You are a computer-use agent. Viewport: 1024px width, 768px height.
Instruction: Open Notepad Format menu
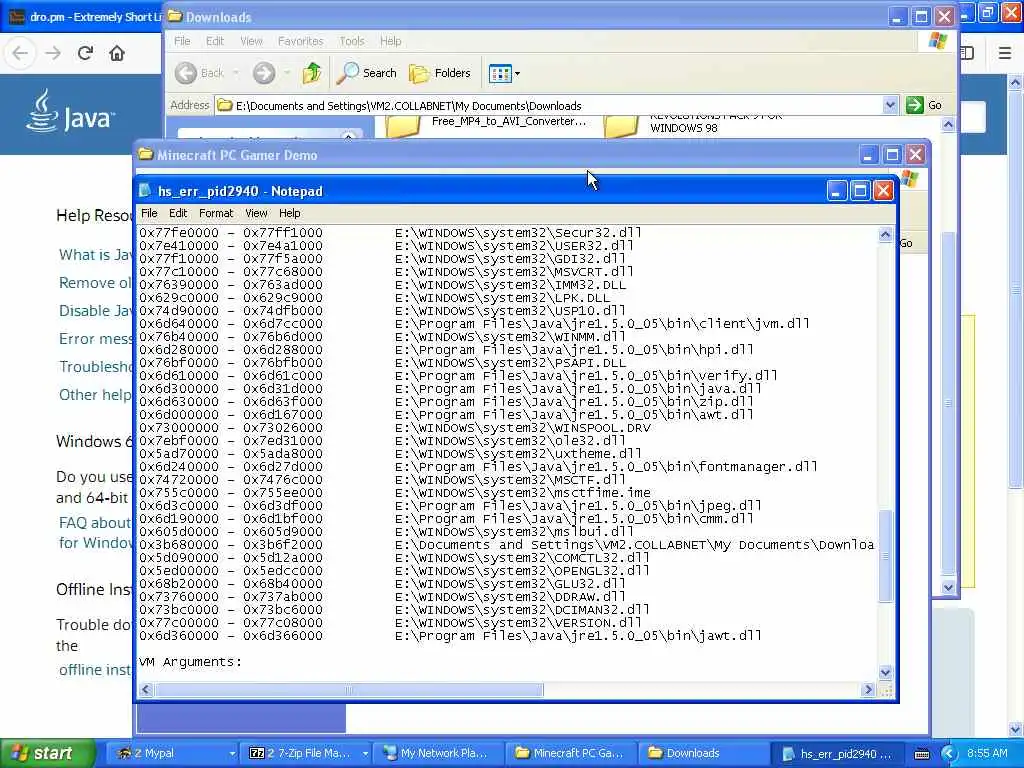click(216, 213)
